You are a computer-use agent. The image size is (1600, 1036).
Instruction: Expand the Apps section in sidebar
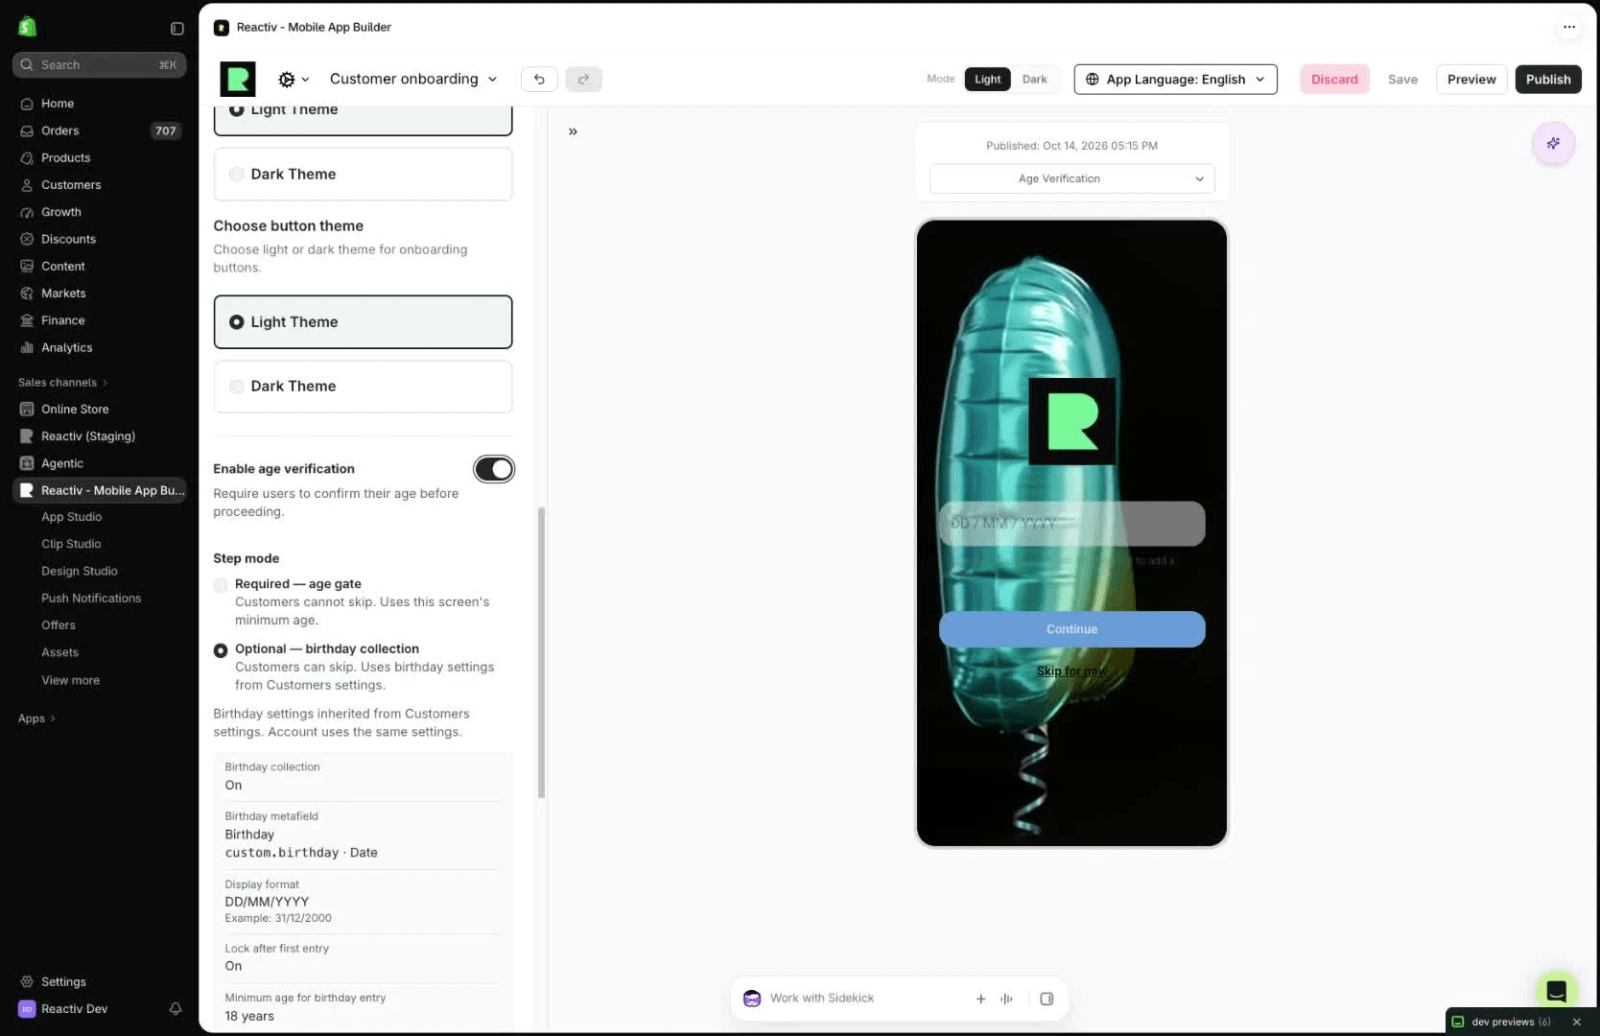(37, 718)
